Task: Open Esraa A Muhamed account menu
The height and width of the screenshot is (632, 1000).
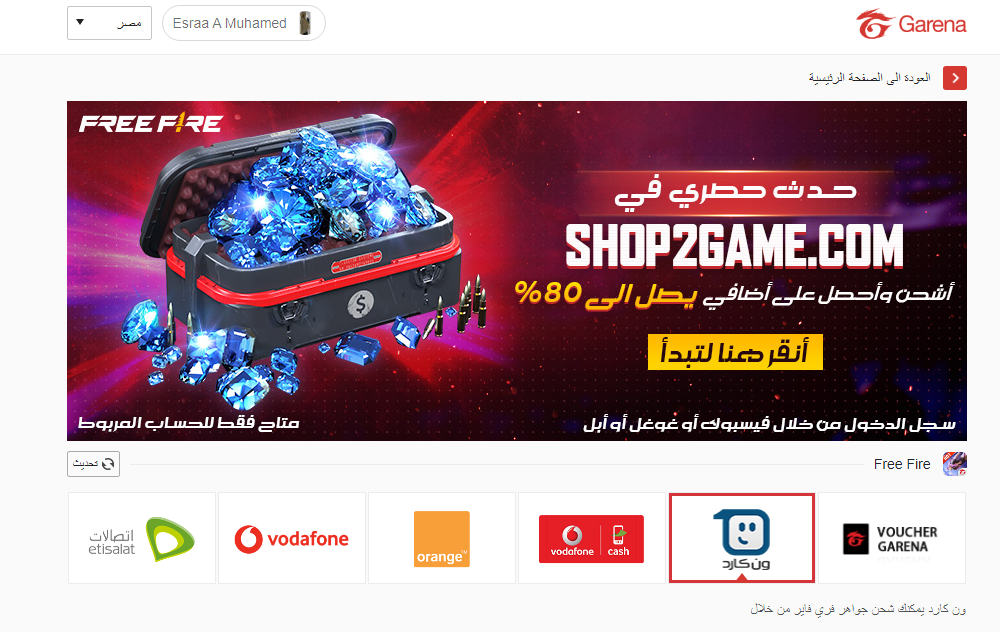Action: point(244,24)
